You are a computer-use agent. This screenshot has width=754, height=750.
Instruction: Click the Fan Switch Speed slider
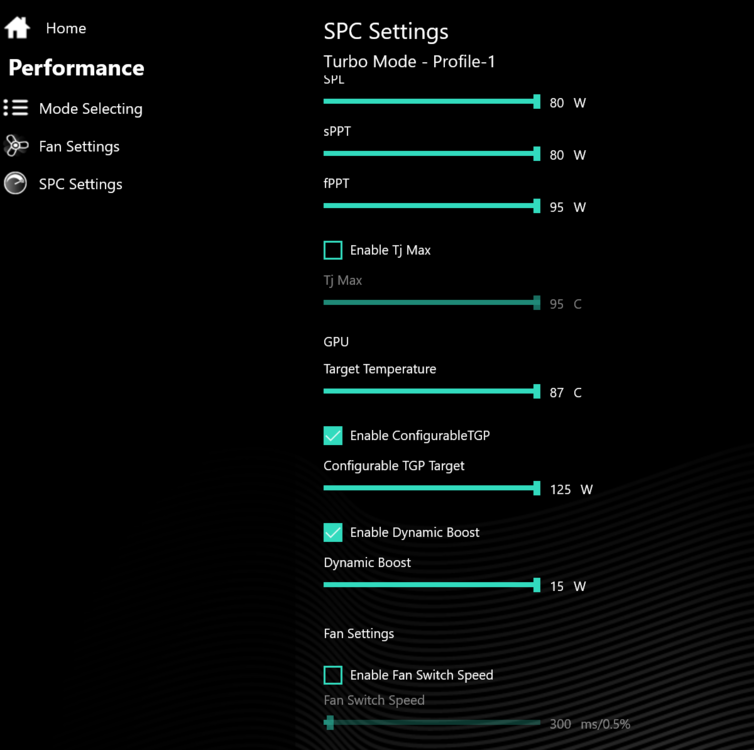[x=430, y=722]
